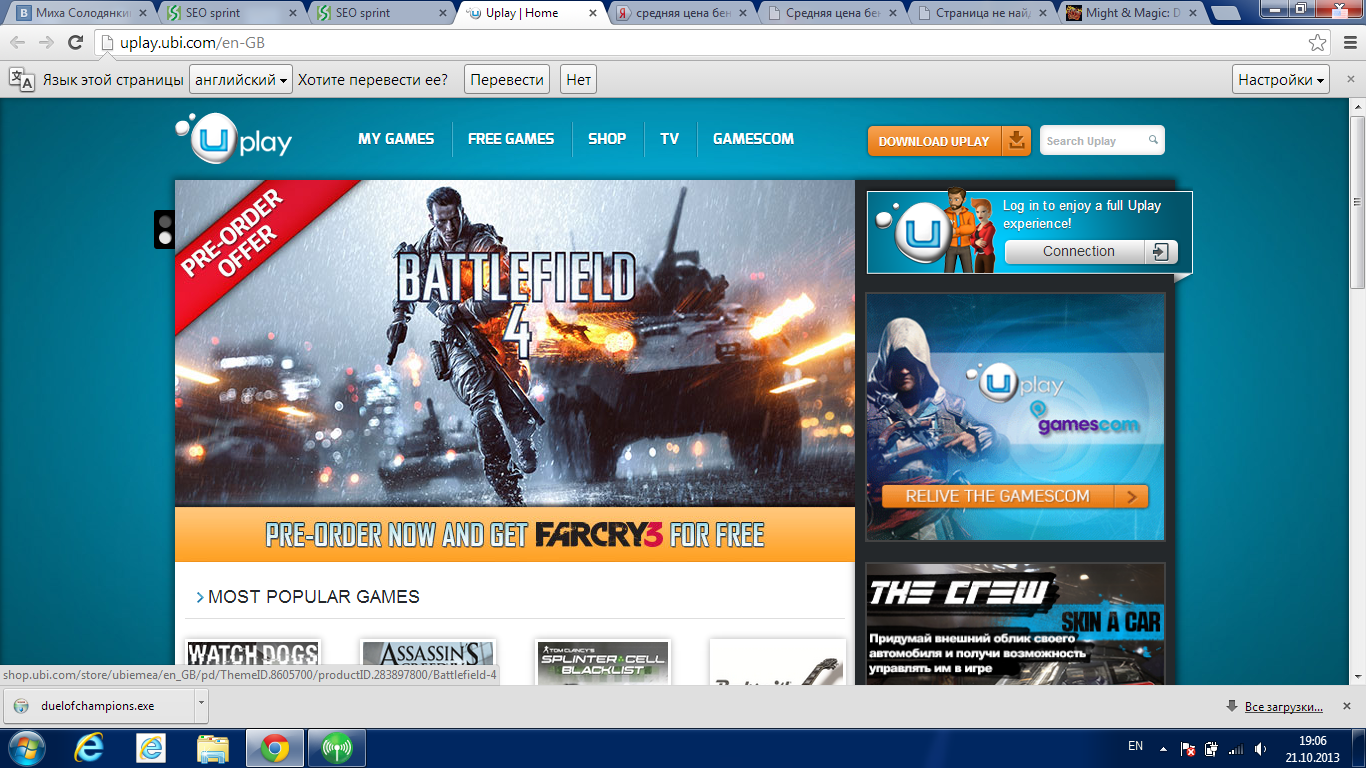Click the EN language indicator
Image resolution: width=1366 pixels, height=768 pixels.
click(x=1135, y=746)
